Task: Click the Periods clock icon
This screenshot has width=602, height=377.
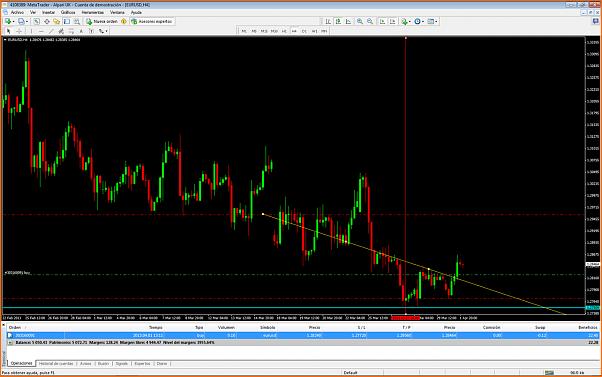Action: (x=417, y=21)
